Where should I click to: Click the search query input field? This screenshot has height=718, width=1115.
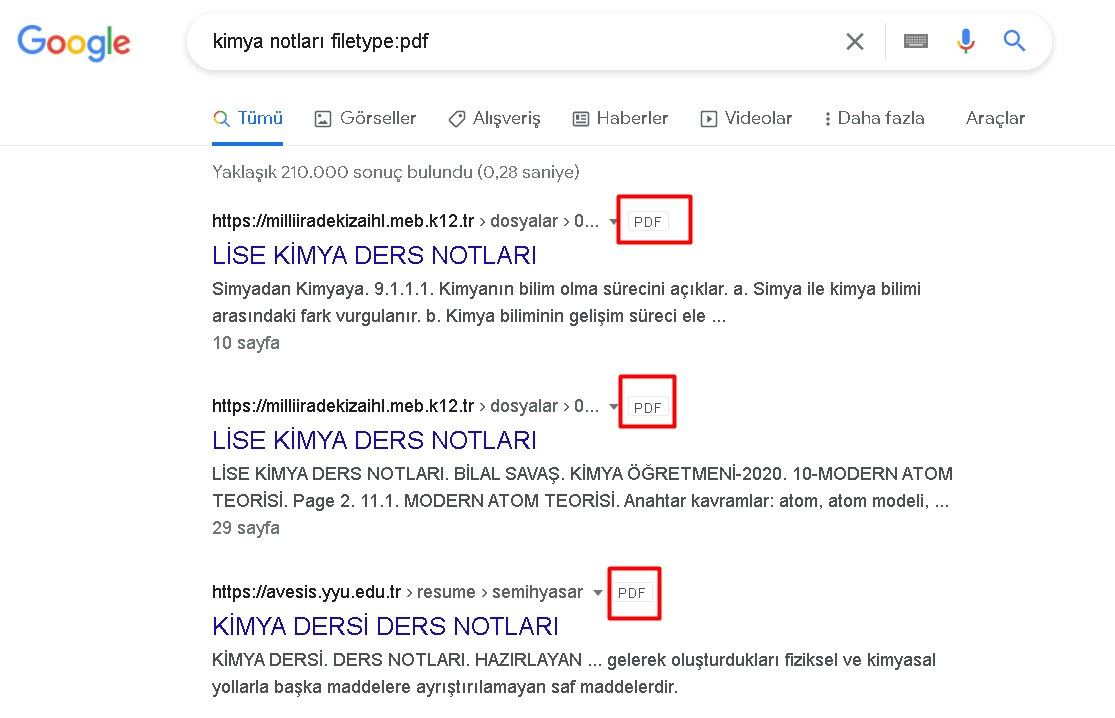point(519,41)
